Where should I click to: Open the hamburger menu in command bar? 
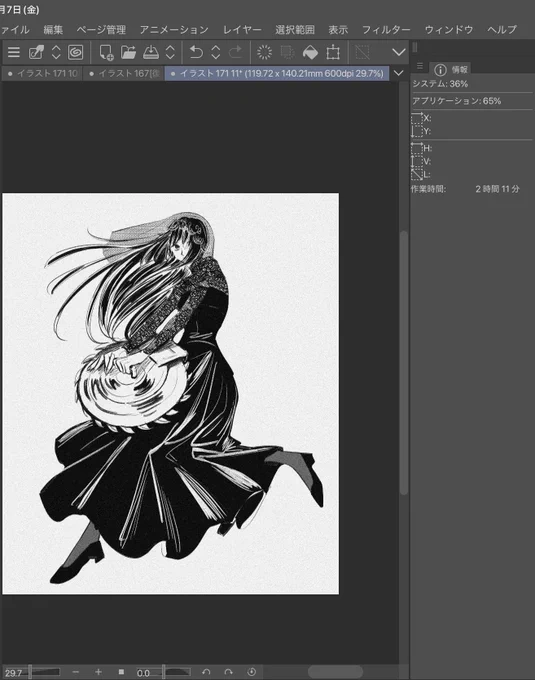pyautogui.click(x=14, y=52)
